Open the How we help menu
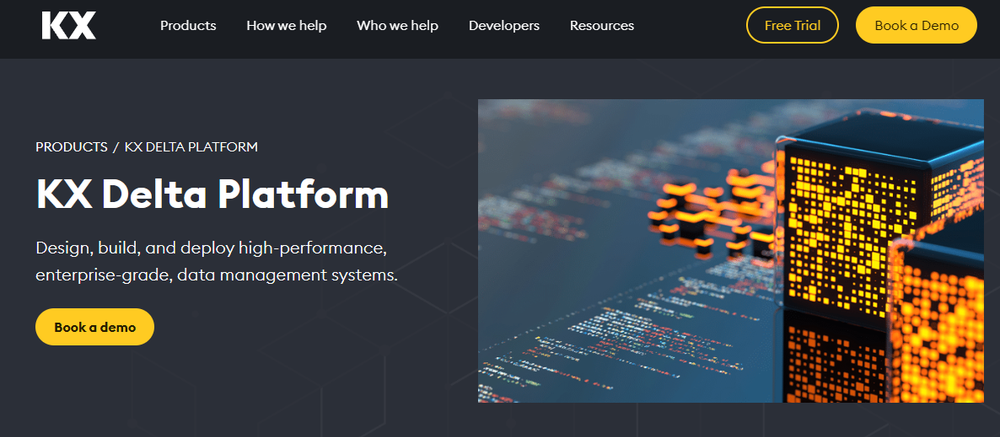This screenshot has height=437, width=1000. click(286, 26)
